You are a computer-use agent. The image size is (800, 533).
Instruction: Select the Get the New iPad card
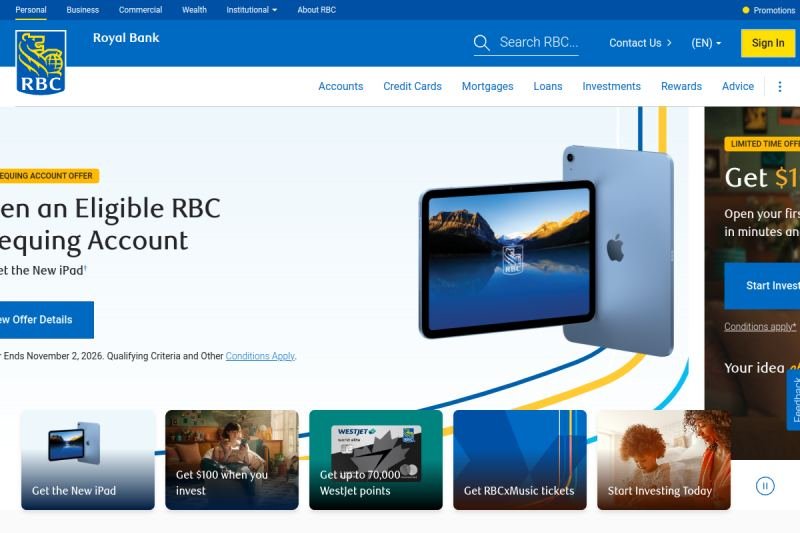[88, 460]
